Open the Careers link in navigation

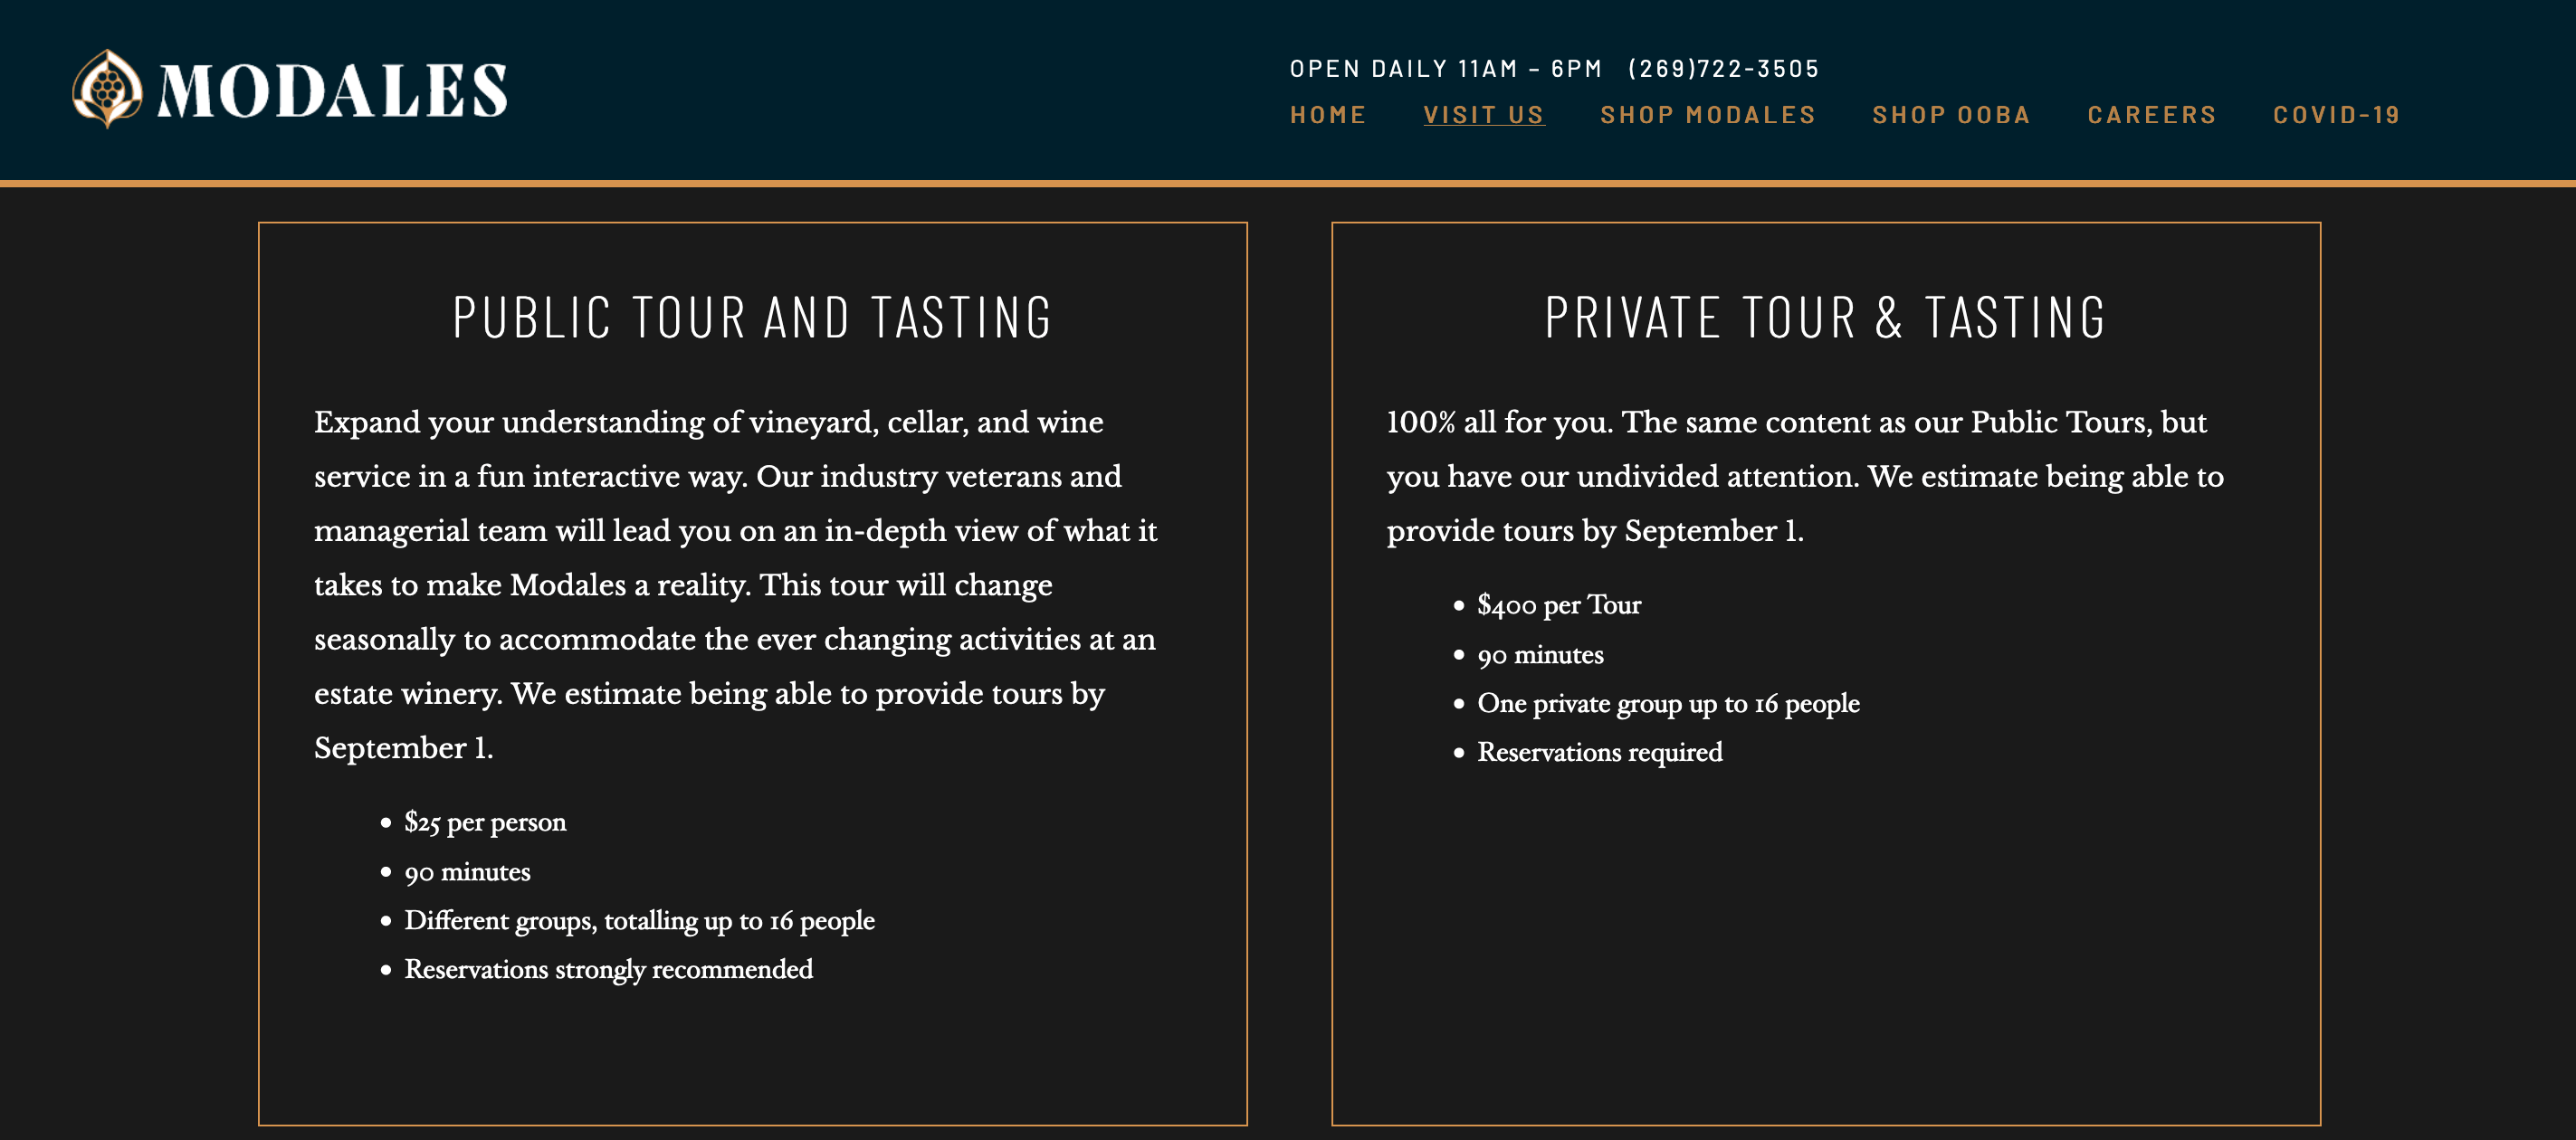[2152, 115]
